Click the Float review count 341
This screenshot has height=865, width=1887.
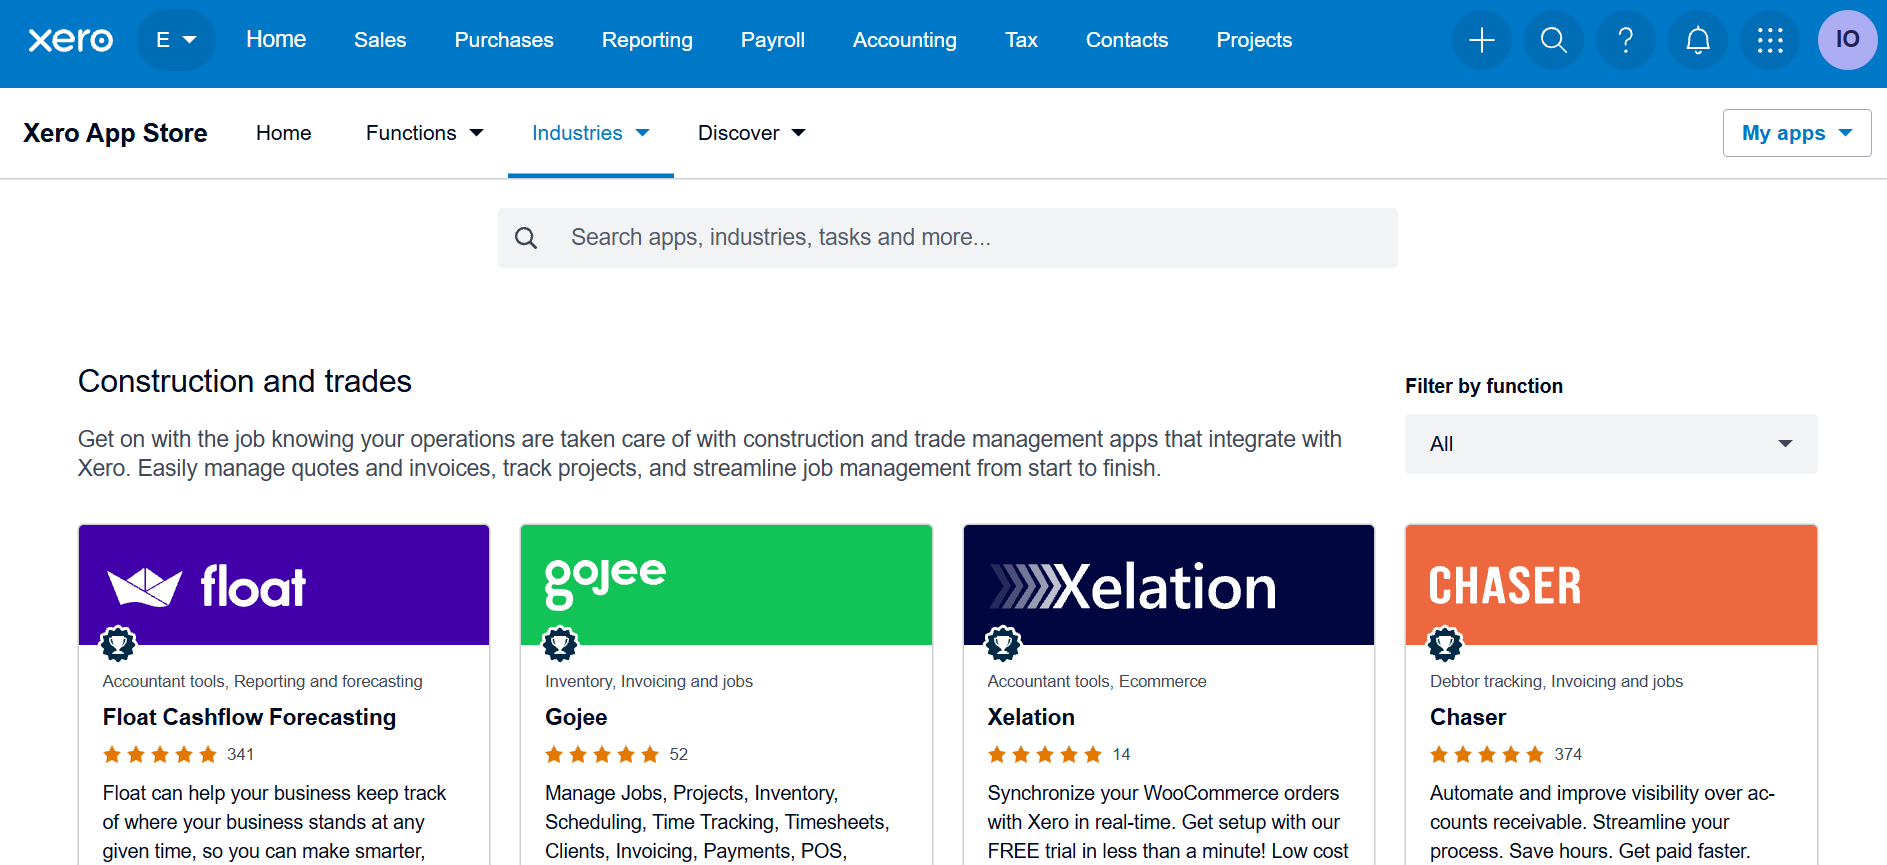pos(240,754)
